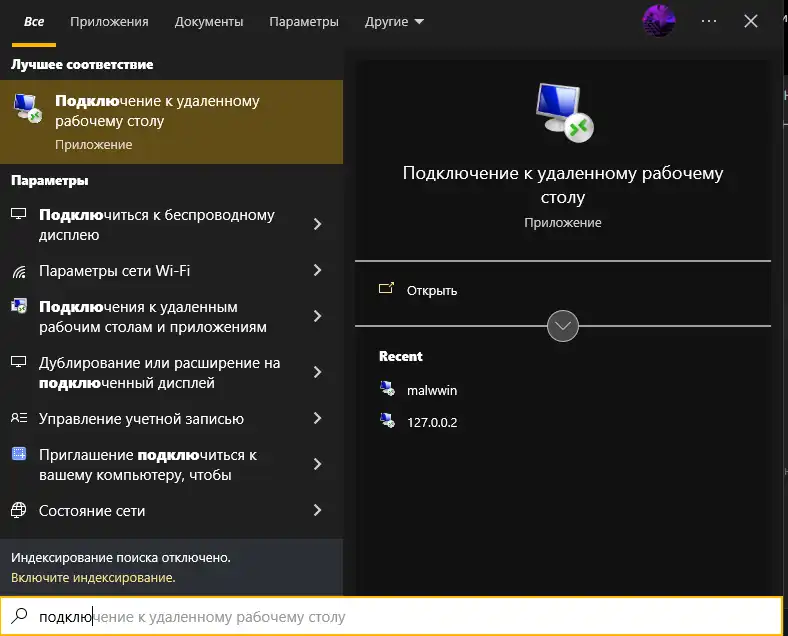Viewport: 788px width, 636px height.
Task: Click the Remote Desktop icon in best match
Action: pos(28,109)
